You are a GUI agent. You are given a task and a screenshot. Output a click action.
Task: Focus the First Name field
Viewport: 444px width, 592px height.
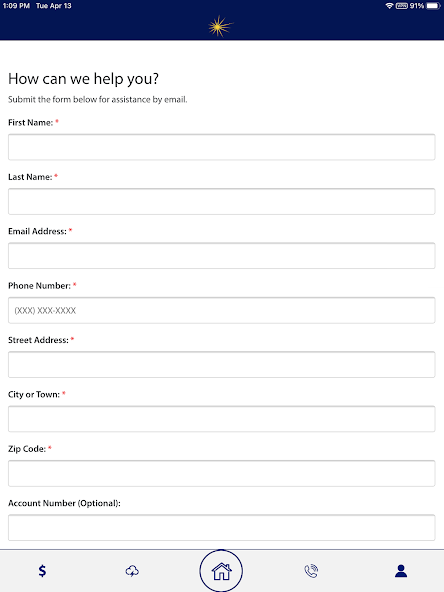(222, 147)
